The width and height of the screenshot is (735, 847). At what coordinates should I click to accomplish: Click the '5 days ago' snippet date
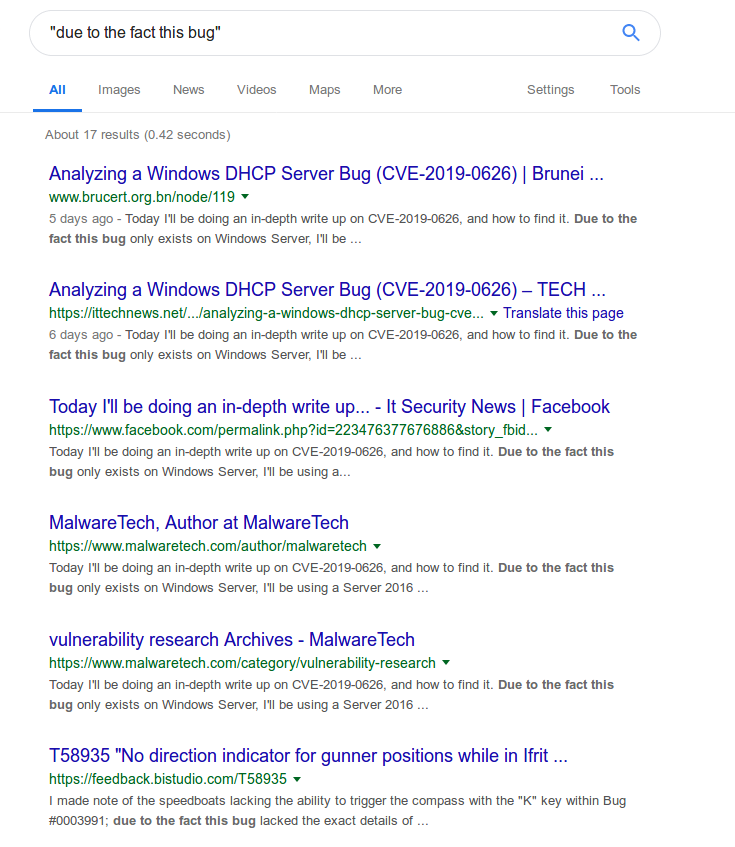[81, 219]
